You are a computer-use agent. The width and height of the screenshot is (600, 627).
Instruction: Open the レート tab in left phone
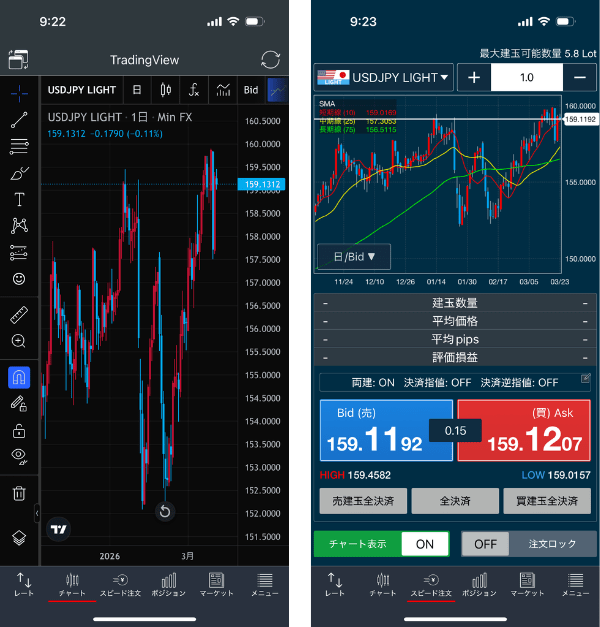click(x=24, y=585)
